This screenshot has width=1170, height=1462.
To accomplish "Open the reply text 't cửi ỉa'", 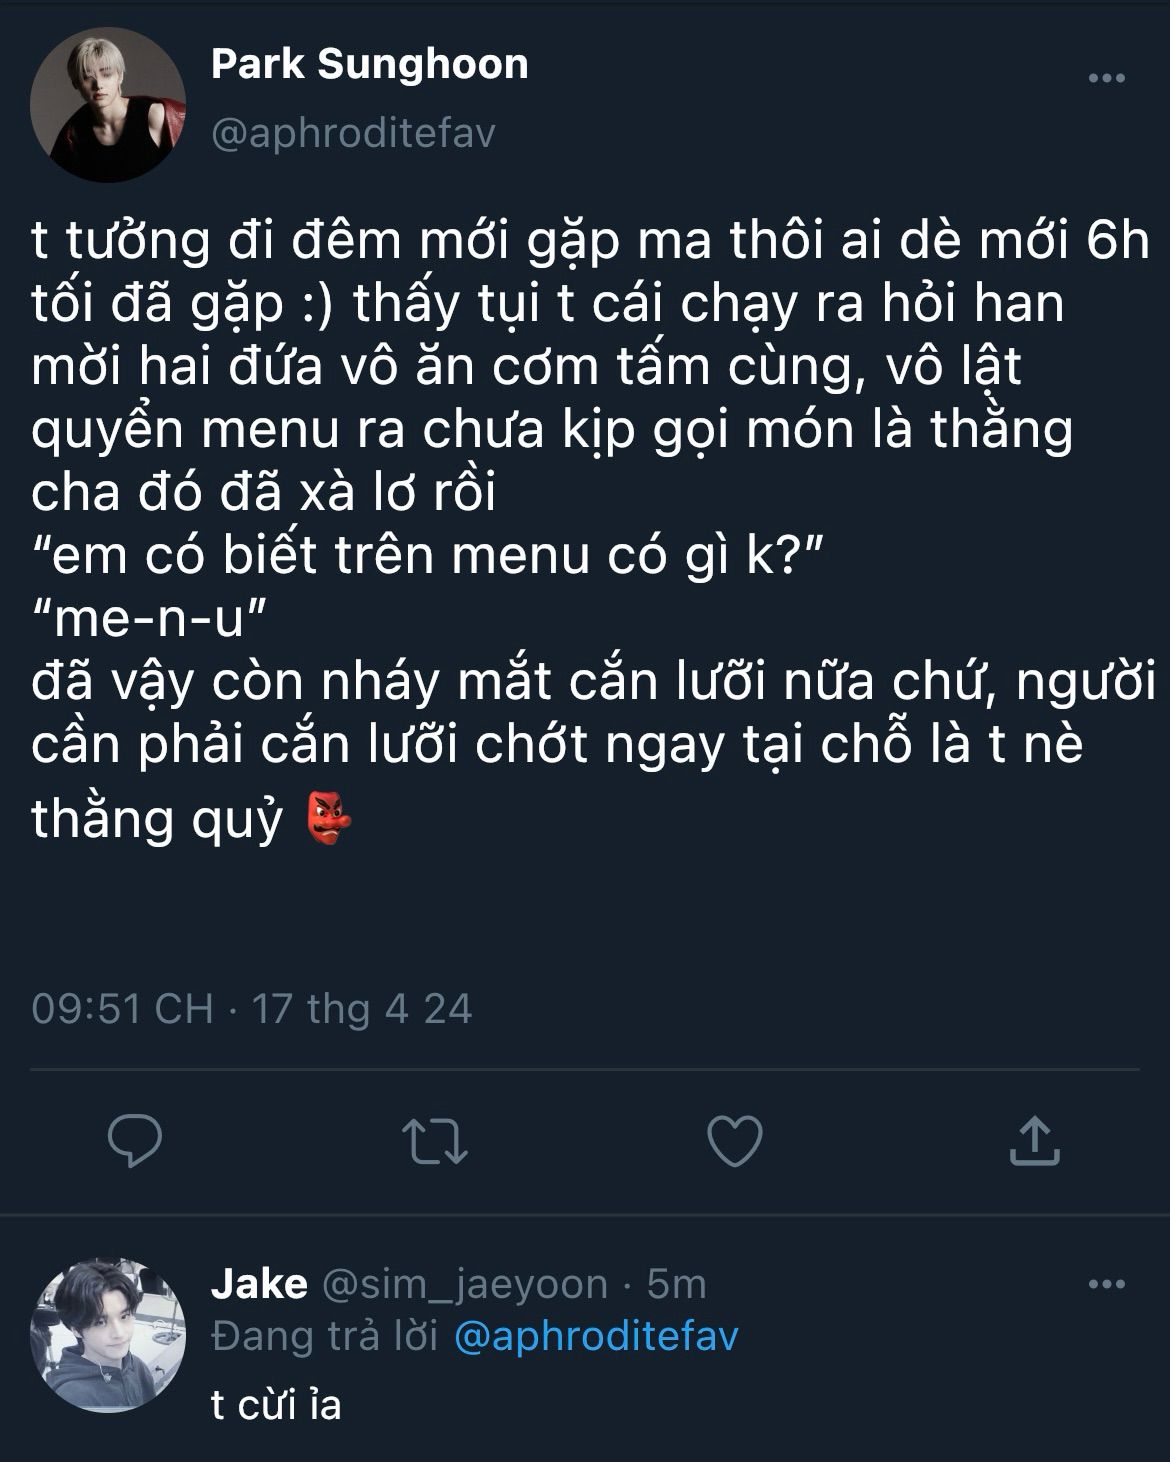I will [276, 1405].
